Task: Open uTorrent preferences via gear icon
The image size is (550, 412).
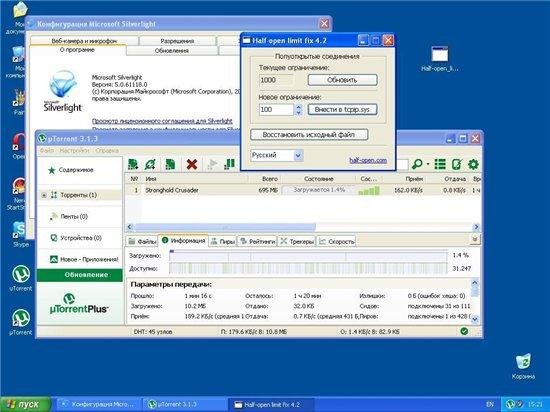Action: (x=473, y=164)
